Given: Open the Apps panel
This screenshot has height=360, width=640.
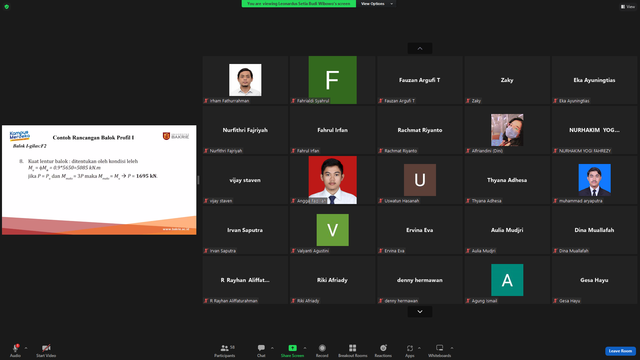Looking at the screenshot, I should point(410,350).
